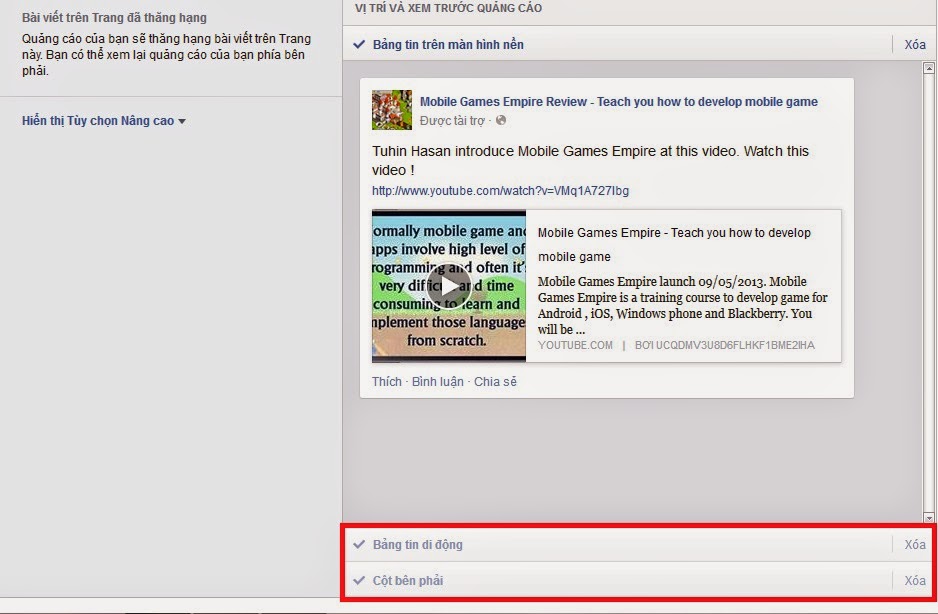Click the heading Bài viết trên Trang đã thăng hạng
This screenshot has height=614, width=938.
[114, 18]
